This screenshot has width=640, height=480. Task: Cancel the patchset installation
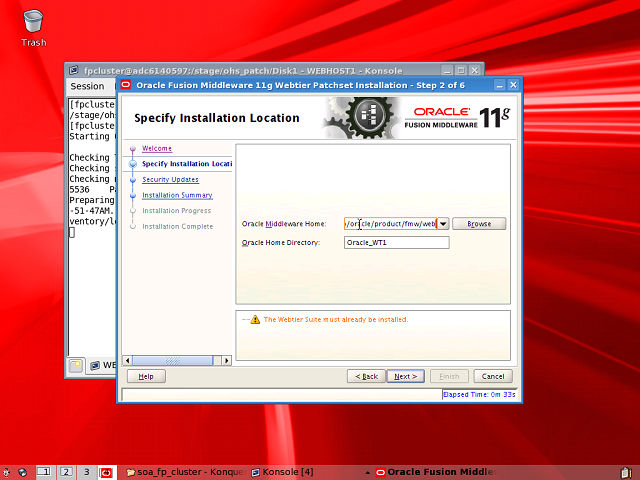[x=493, y=376]
